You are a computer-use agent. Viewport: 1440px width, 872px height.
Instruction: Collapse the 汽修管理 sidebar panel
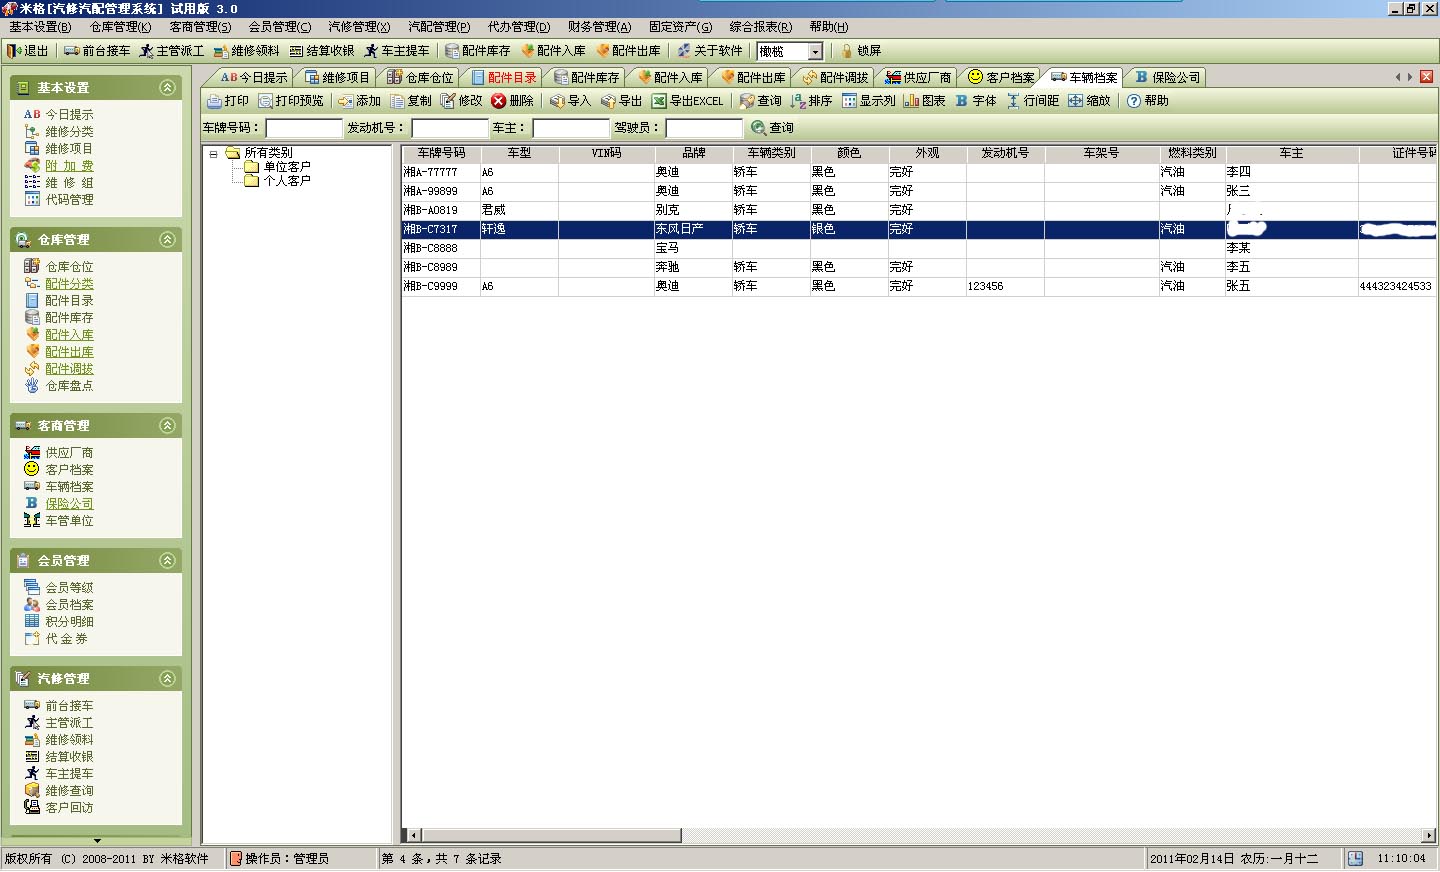168,679
